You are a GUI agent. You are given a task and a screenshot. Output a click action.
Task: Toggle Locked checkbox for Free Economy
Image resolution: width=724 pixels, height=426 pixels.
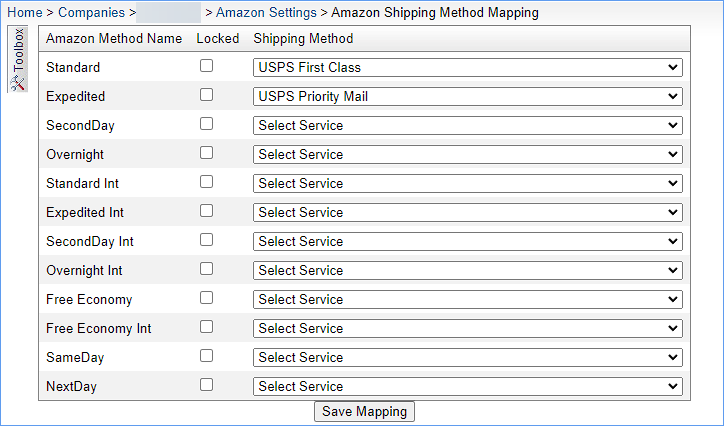pos(206,298)
